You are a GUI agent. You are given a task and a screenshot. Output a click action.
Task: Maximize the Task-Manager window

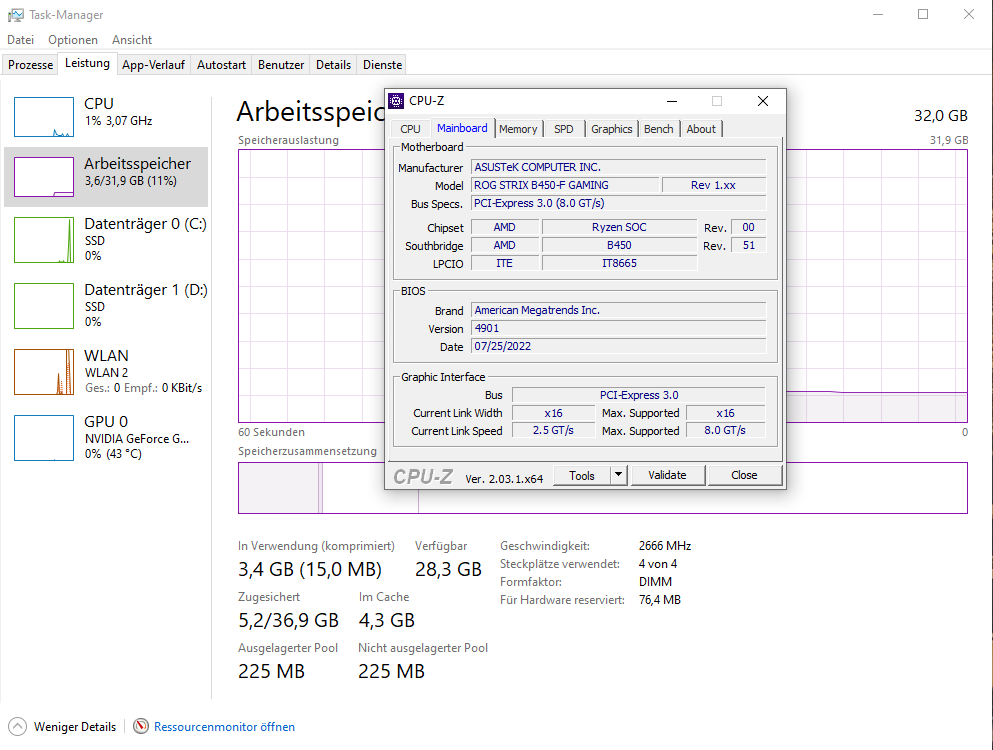pyautogui.click(x=923, y=15)
